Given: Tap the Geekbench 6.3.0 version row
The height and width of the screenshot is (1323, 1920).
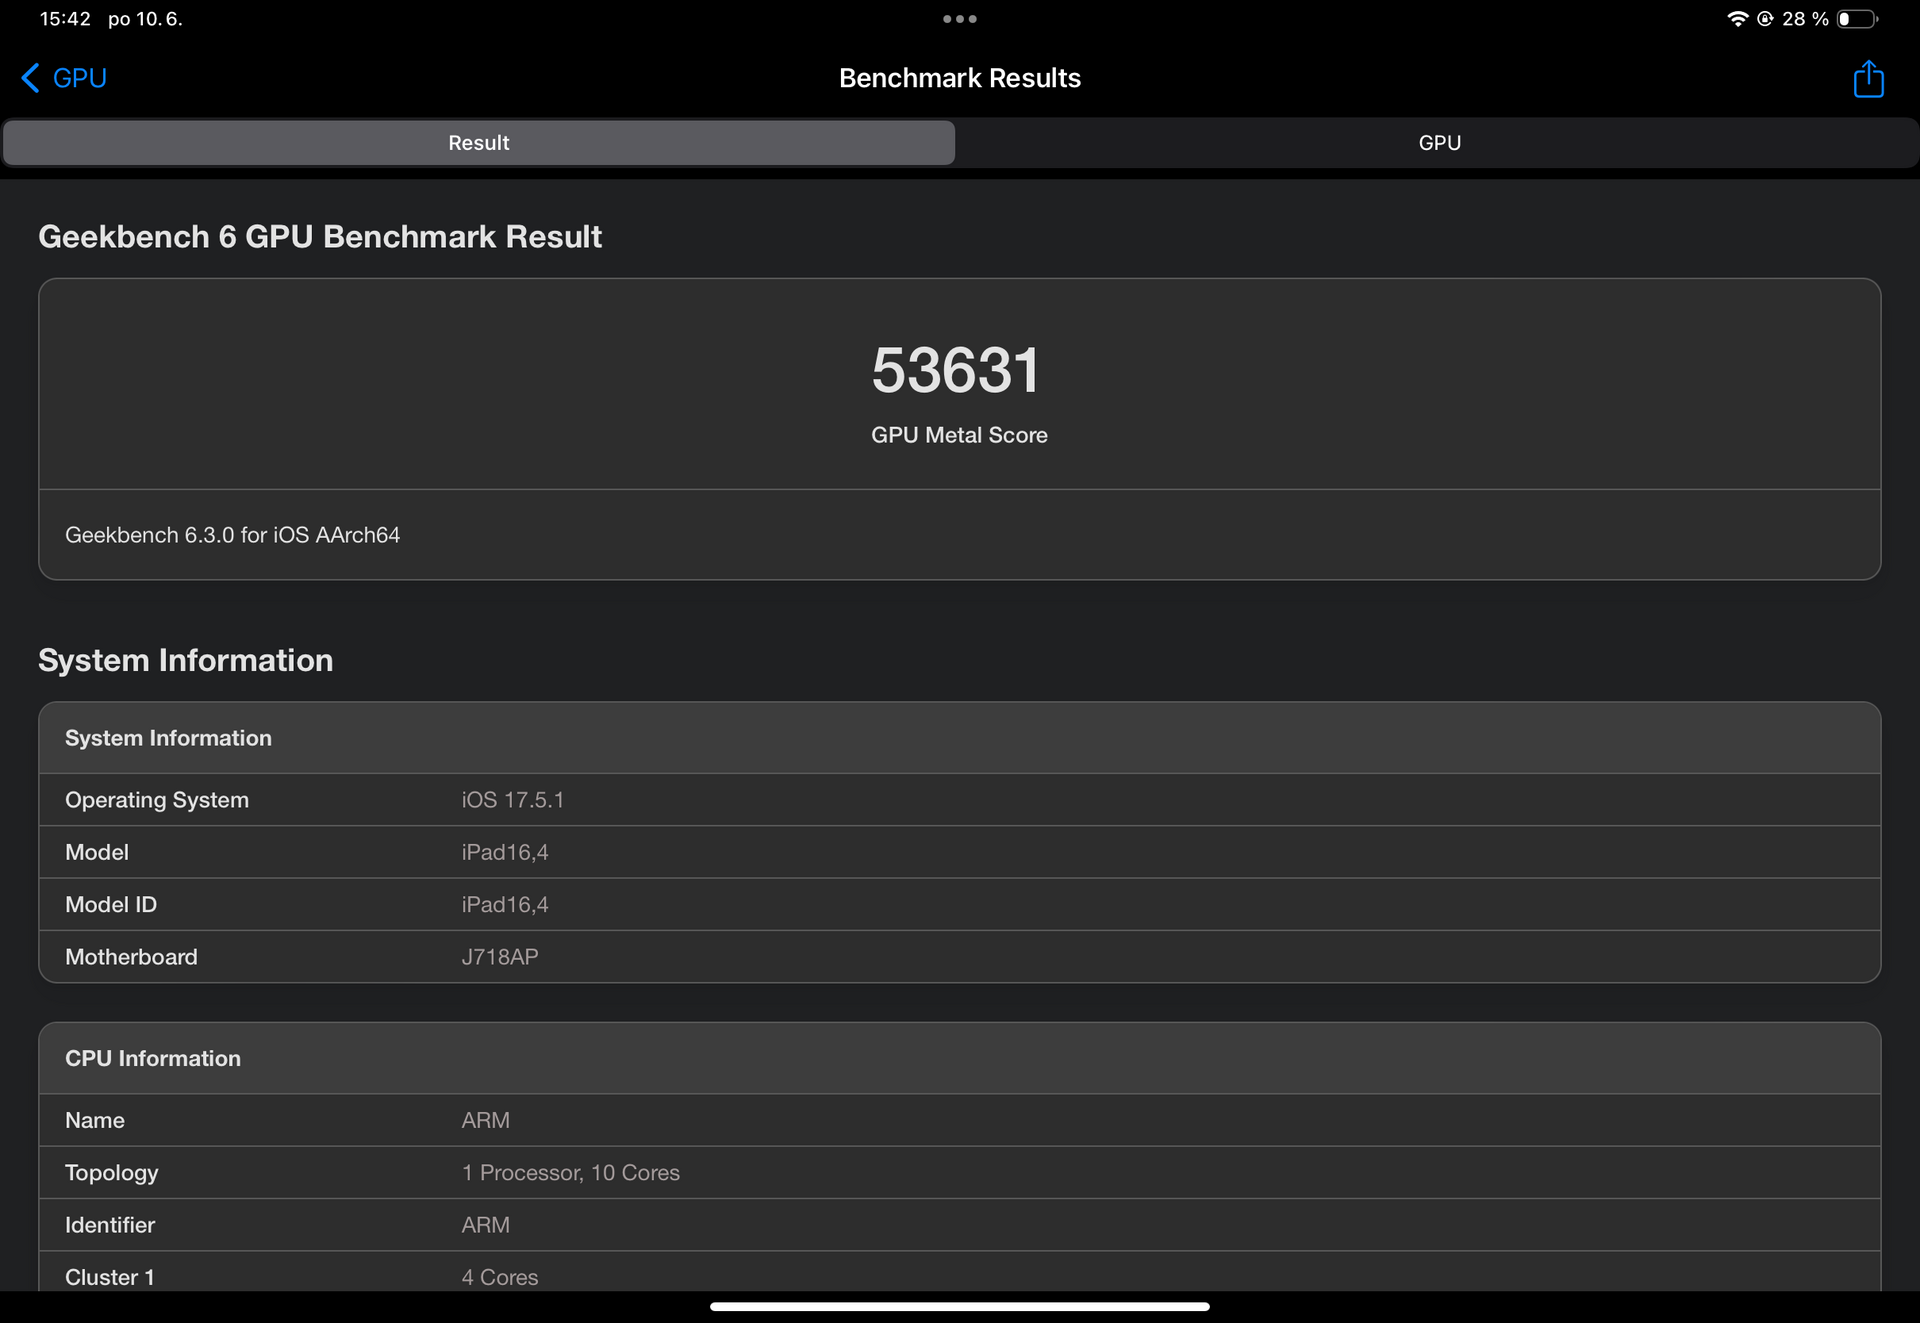Looking at the screenshot, I should pyautogui.click(x=232, y=535).
